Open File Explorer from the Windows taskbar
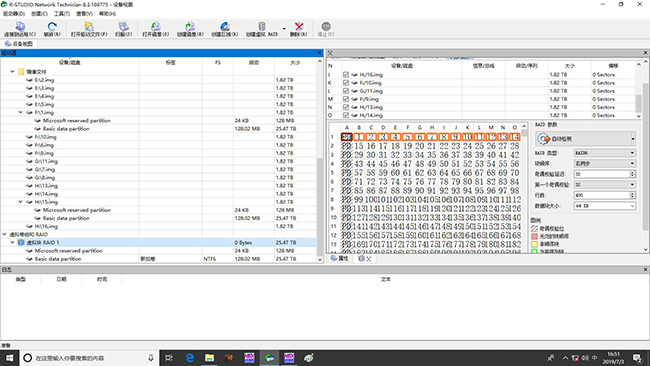Image resolution: width=650 pixels, height=366 pixels. 209,358
